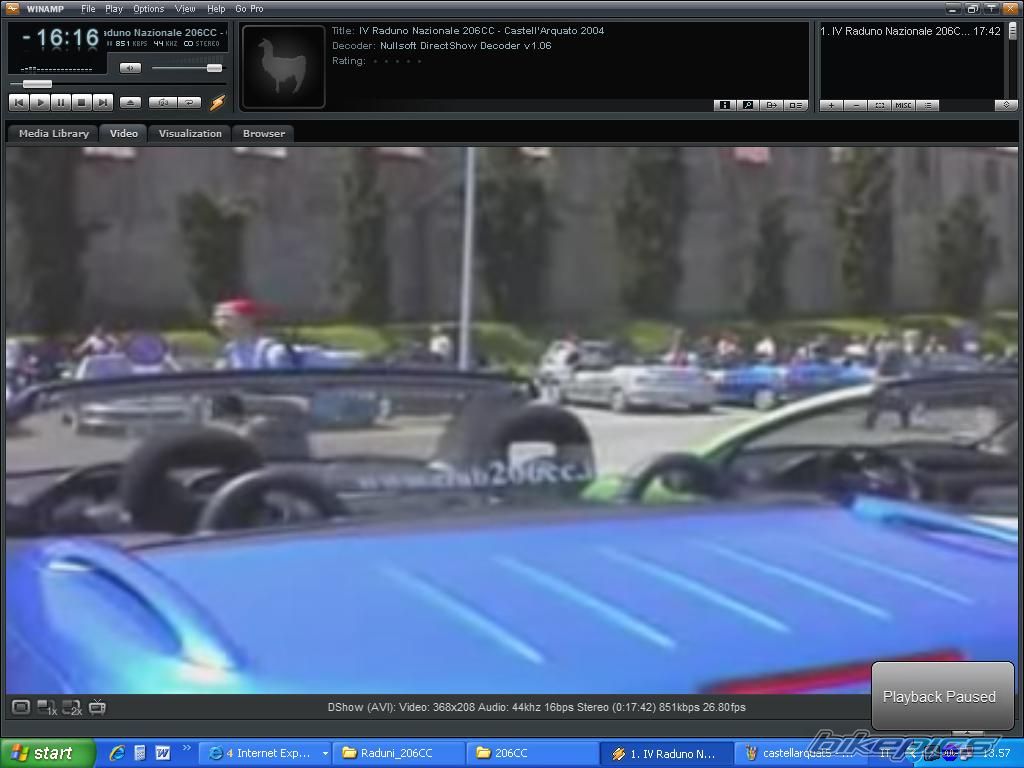This screenshot has height=768, width=1024.
Task: Expand the Internet Explorer taskbar group
Action: click(266, 753)
